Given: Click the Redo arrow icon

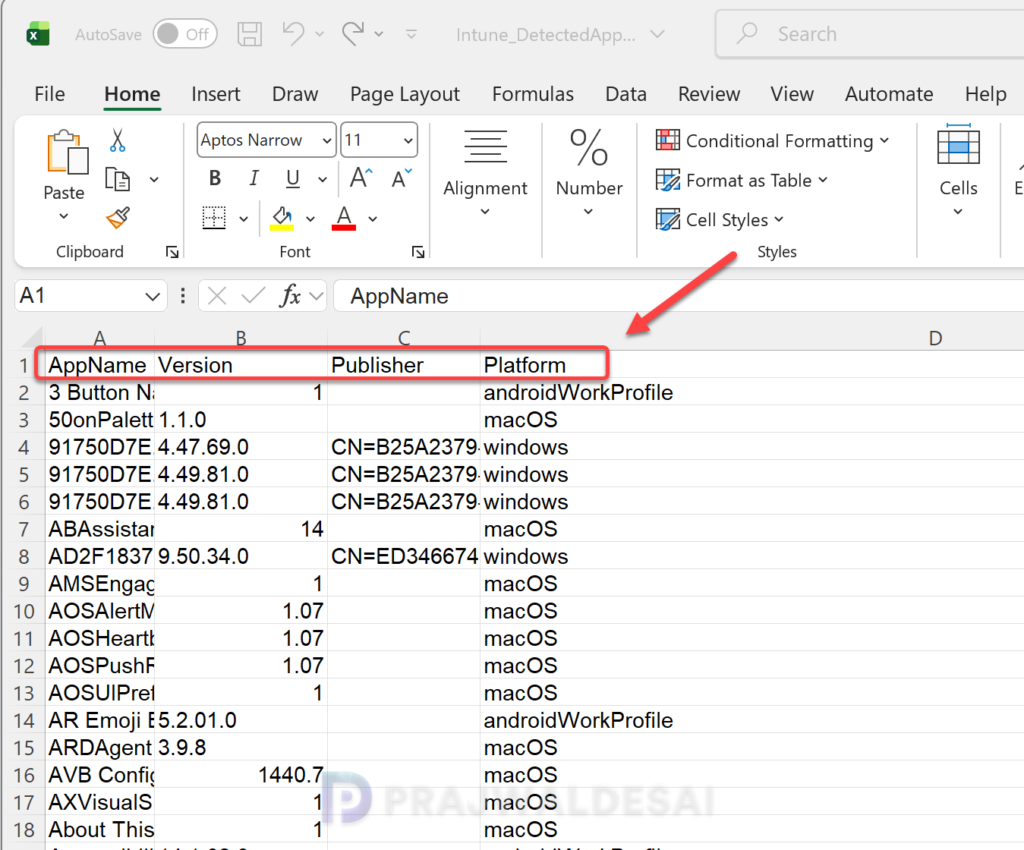Looking at the screenshot, I should click(x=353, y=33).
